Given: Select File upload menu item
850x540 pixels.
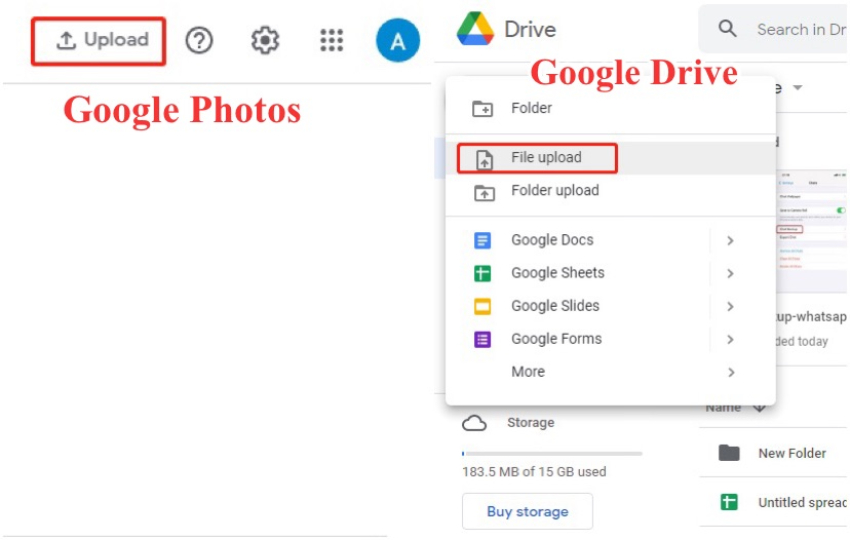Looking at the screenshot, I should coord(610,158).
